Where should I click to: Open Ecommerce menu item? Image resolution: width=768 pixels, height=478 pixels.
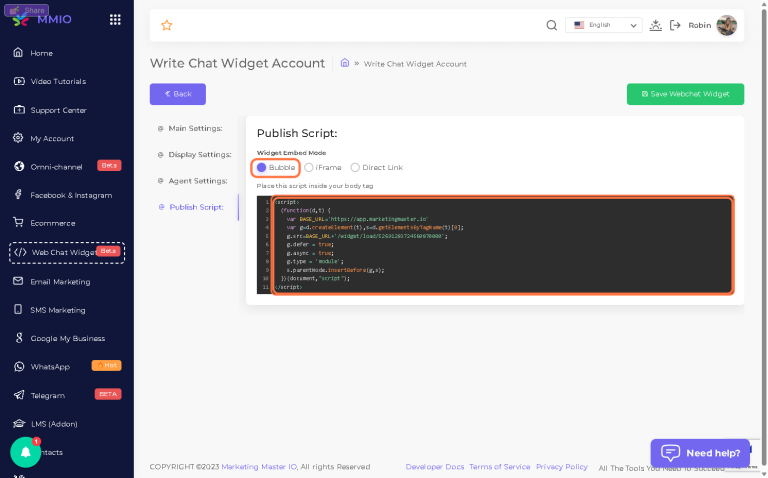point(53,223)
